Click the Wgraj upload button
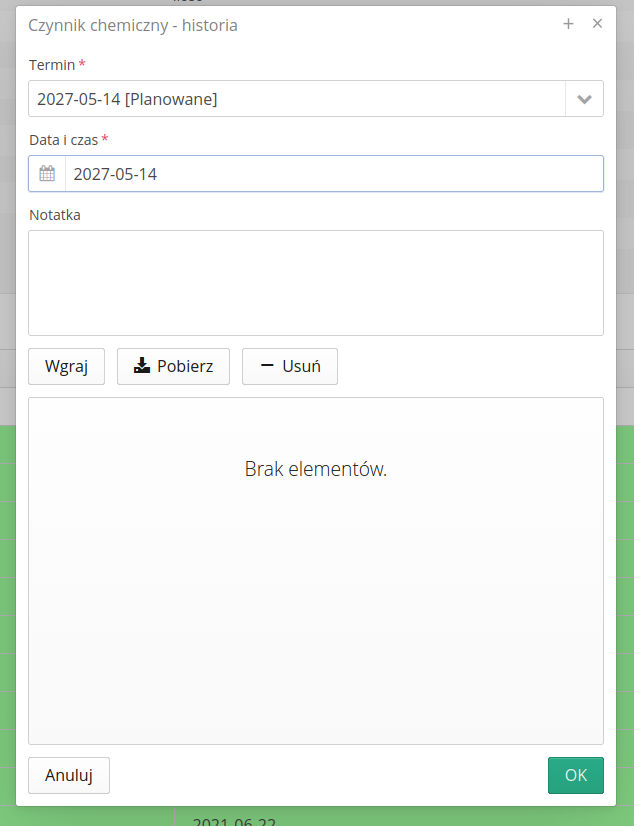 [66, 366]
